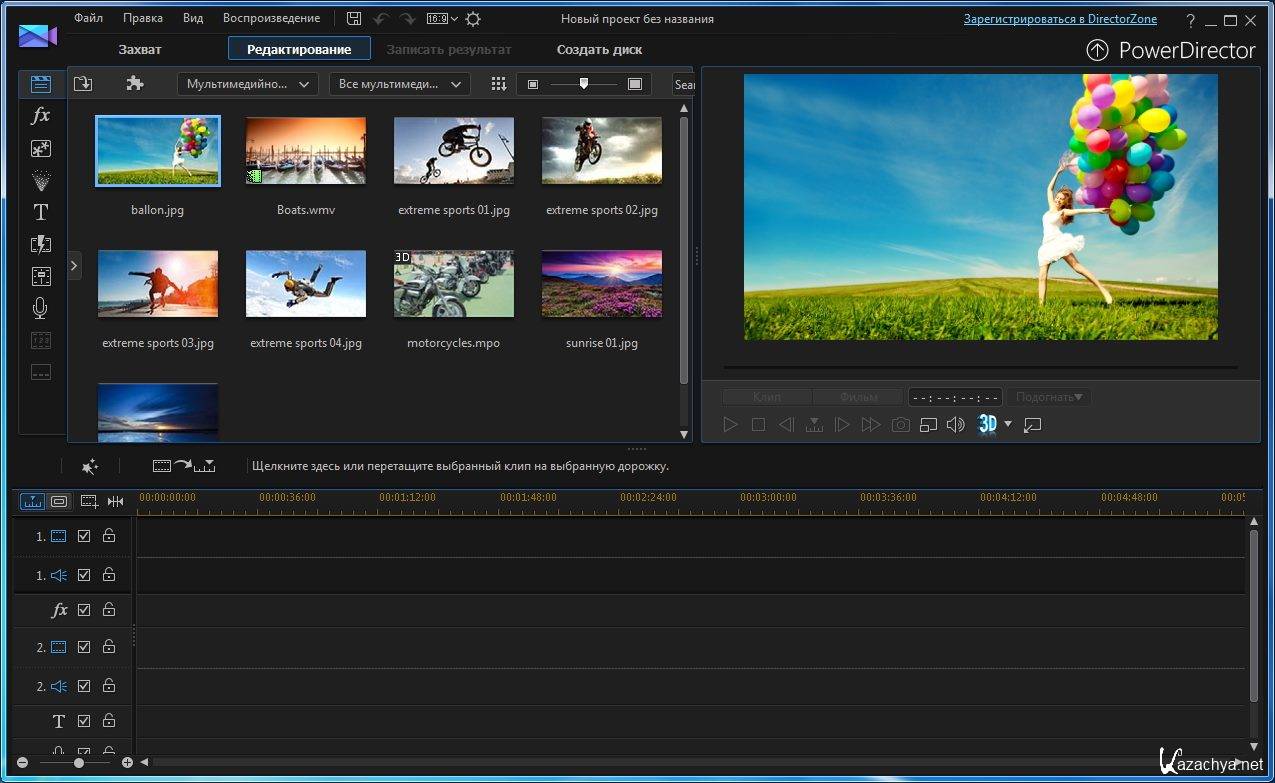This screenshot has height=783, width=1275.
Task: Click the Magic tools wand icon
Action: [x=89, y=466]
